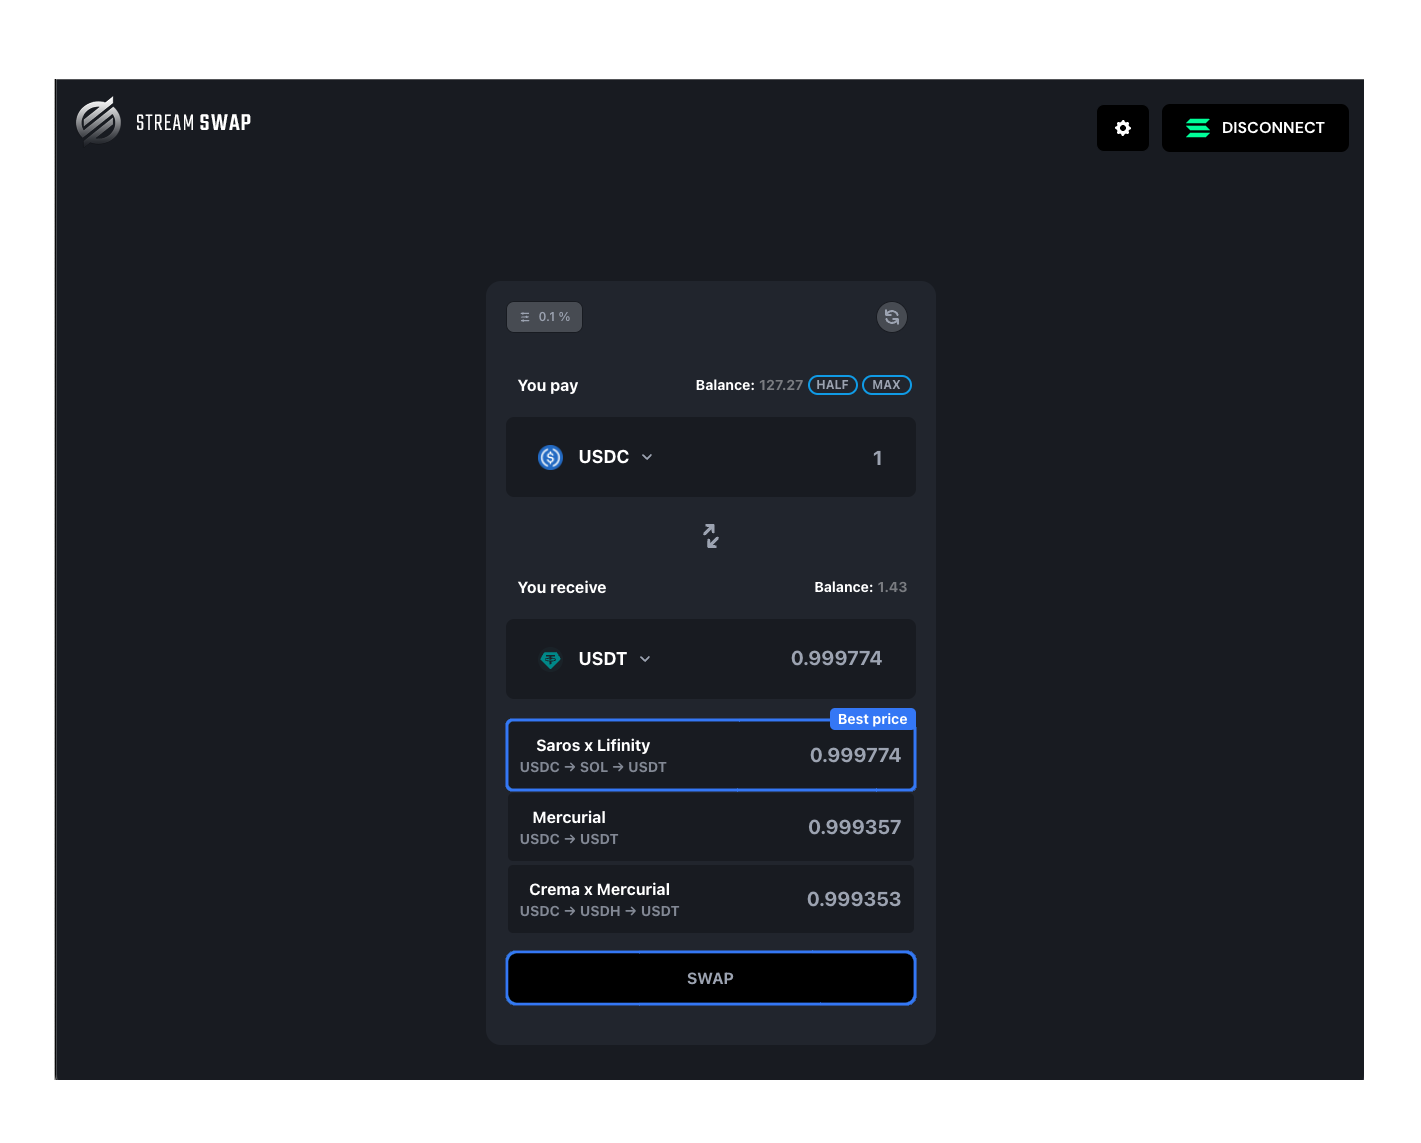Click the Best price badge

point(871,718)
